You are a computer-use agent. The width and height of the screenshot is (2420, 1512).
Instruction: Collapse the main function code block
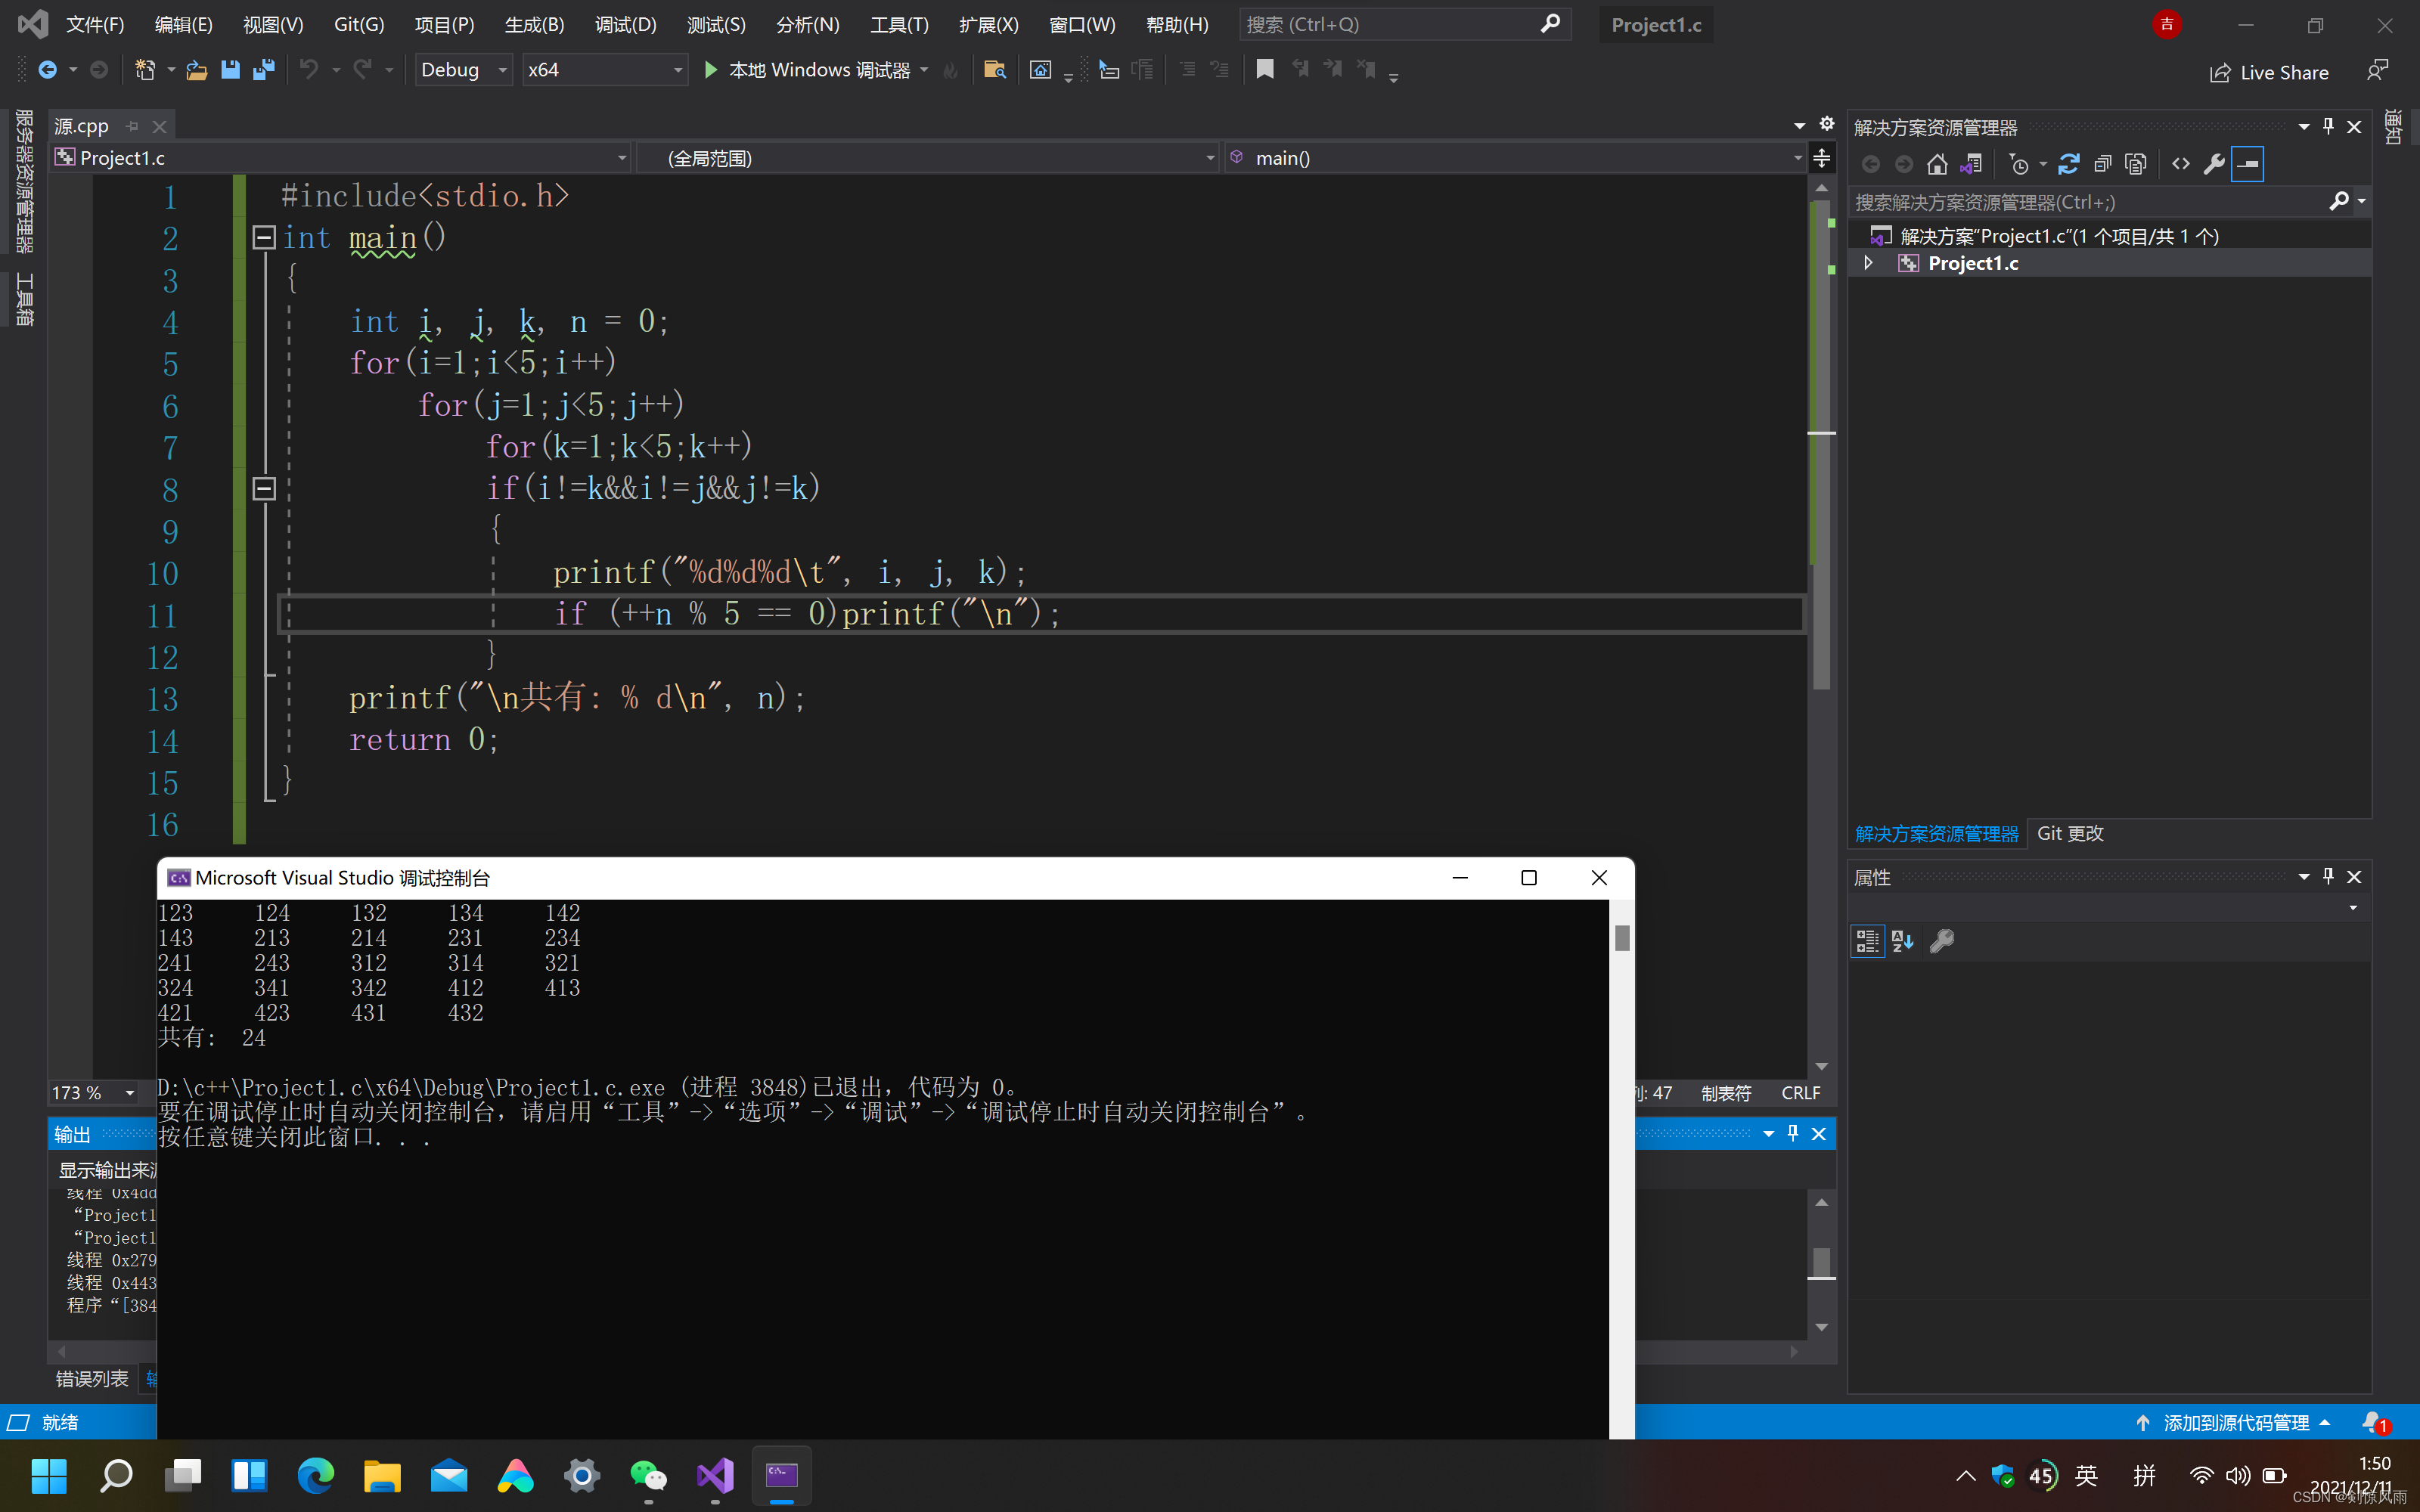coord(264,238)
